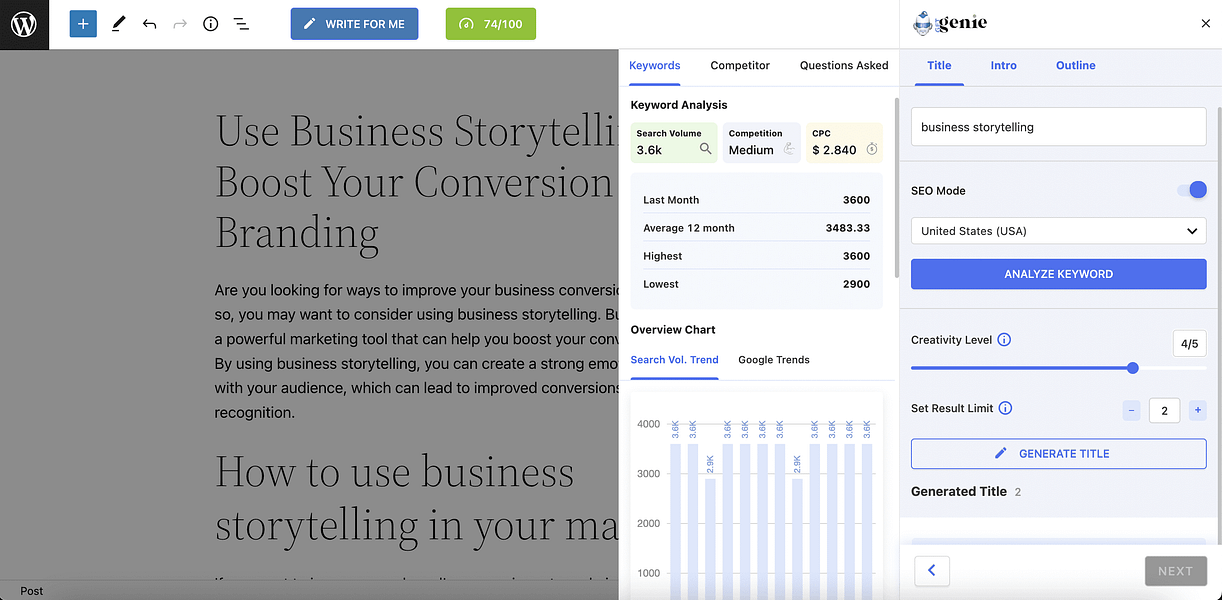This screenshot has width=1222, height=600.
Task: Click the NEXT button
Action: click(1175, 571)
